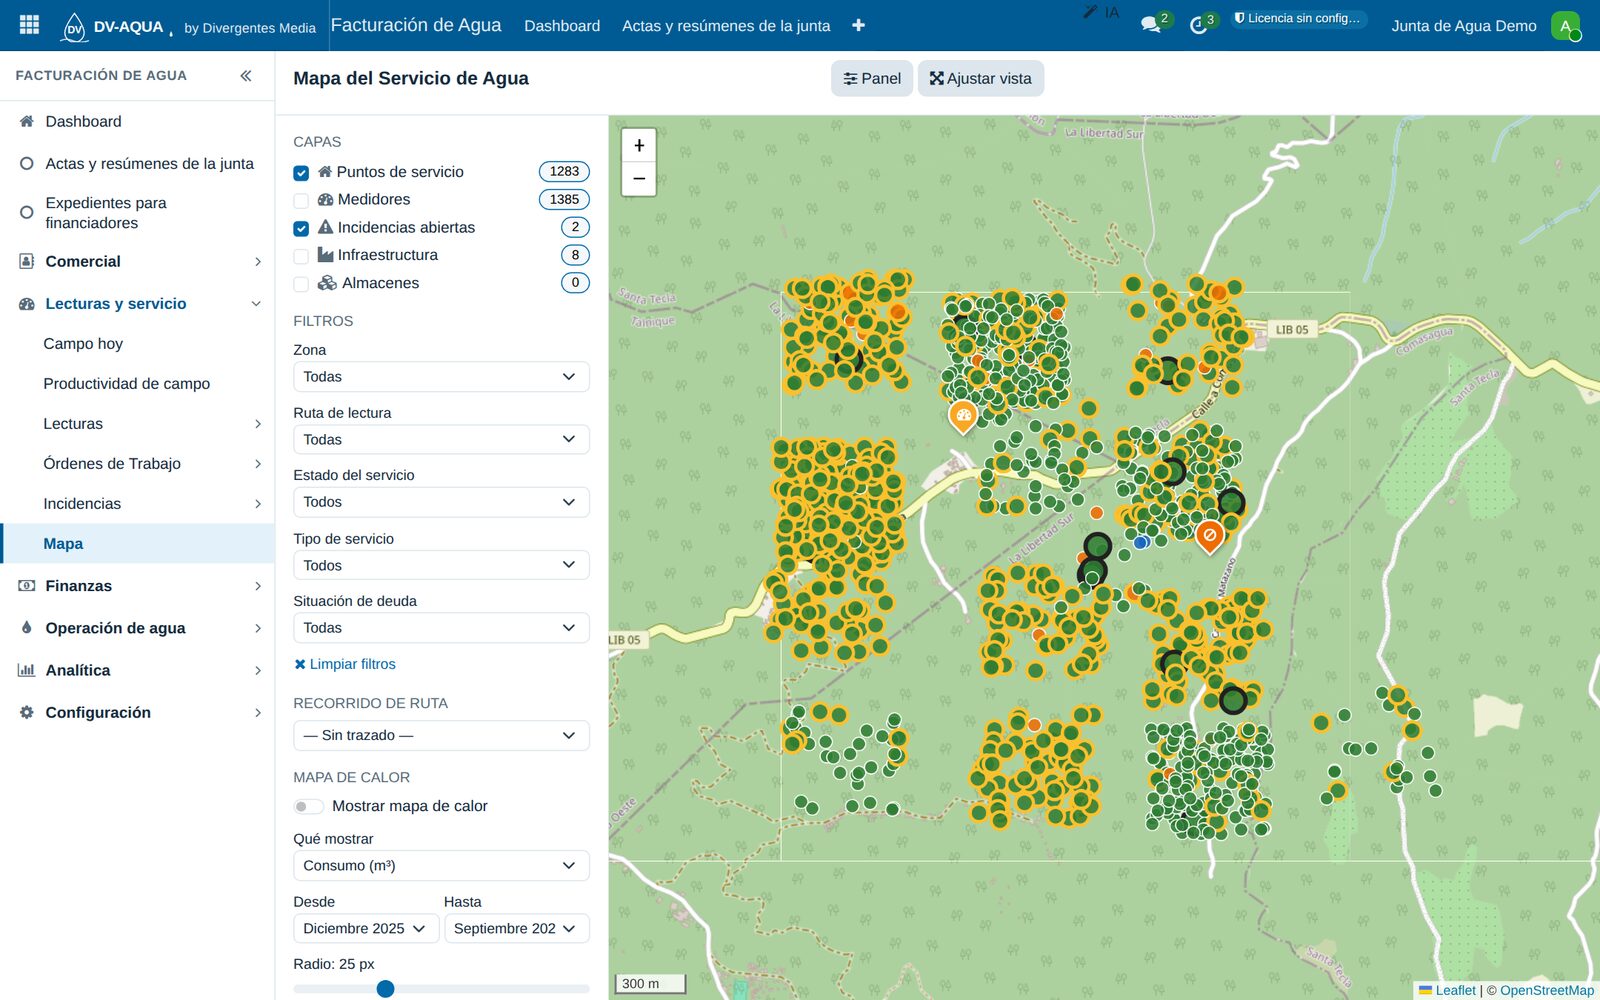This screenshot has width=1600, height=1000.
Task: Uncheck the Incidencias abiertas layer
Action: point(301,228)
